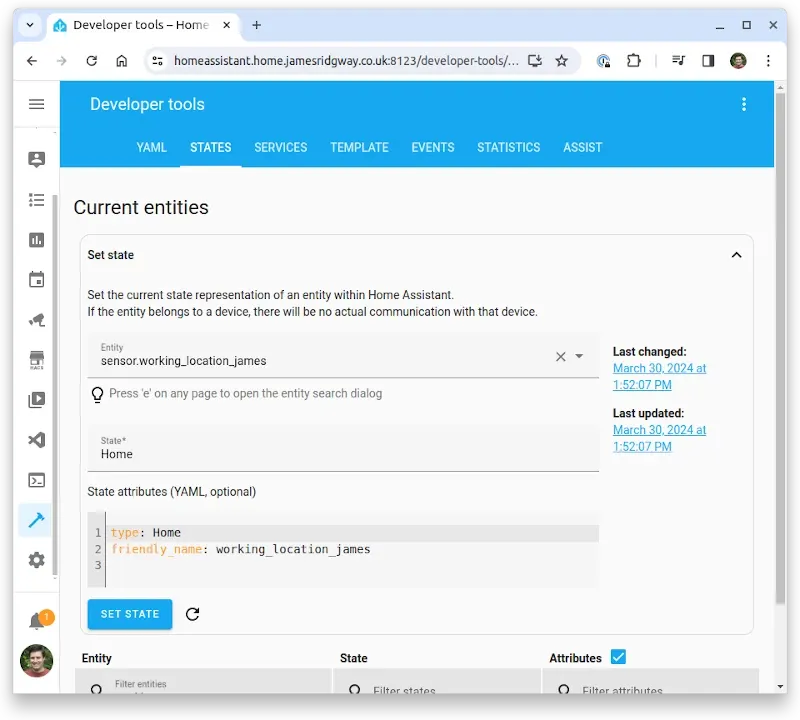Click the install app icon in address bar

pos(534,61)
